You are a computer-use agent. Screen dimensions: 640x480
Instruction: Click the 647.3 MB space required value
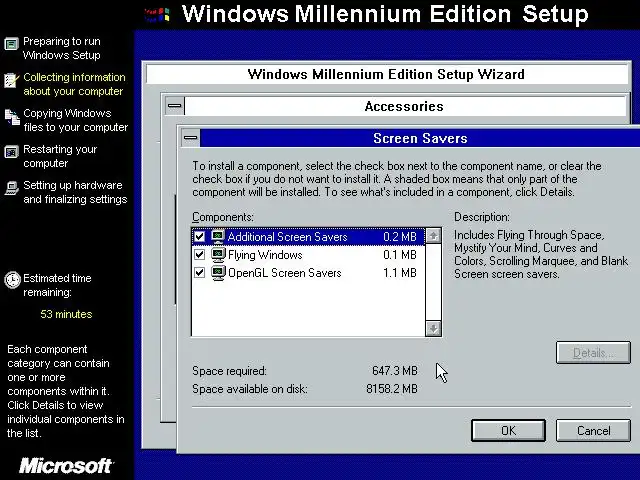point(395,371)
